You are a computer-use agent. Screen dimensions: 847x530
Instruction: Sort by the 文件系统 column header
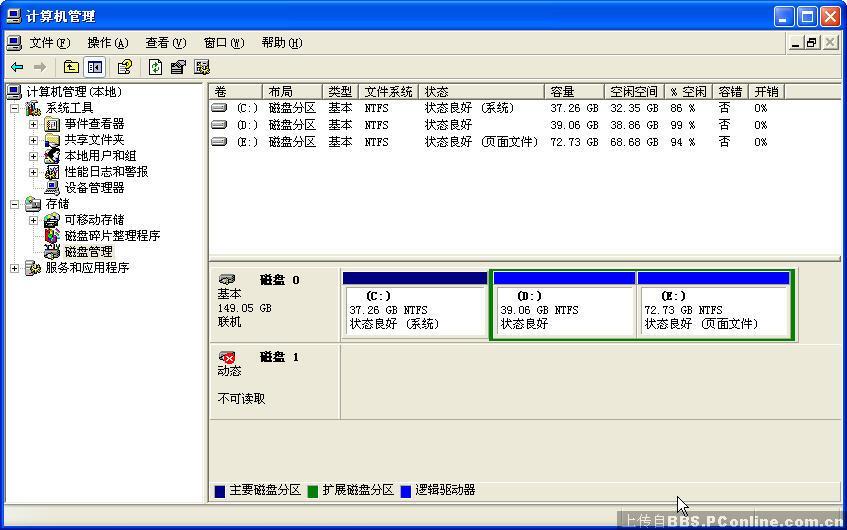(388, 92)
